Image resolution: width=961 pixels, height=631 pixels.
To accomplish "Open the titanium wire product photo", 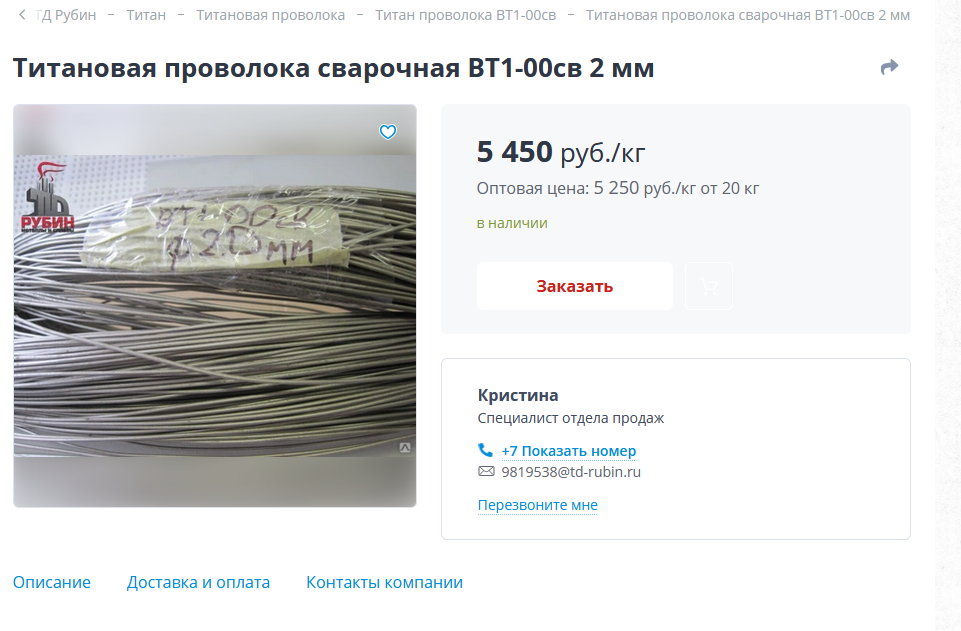I will click(x=215, y=306).
